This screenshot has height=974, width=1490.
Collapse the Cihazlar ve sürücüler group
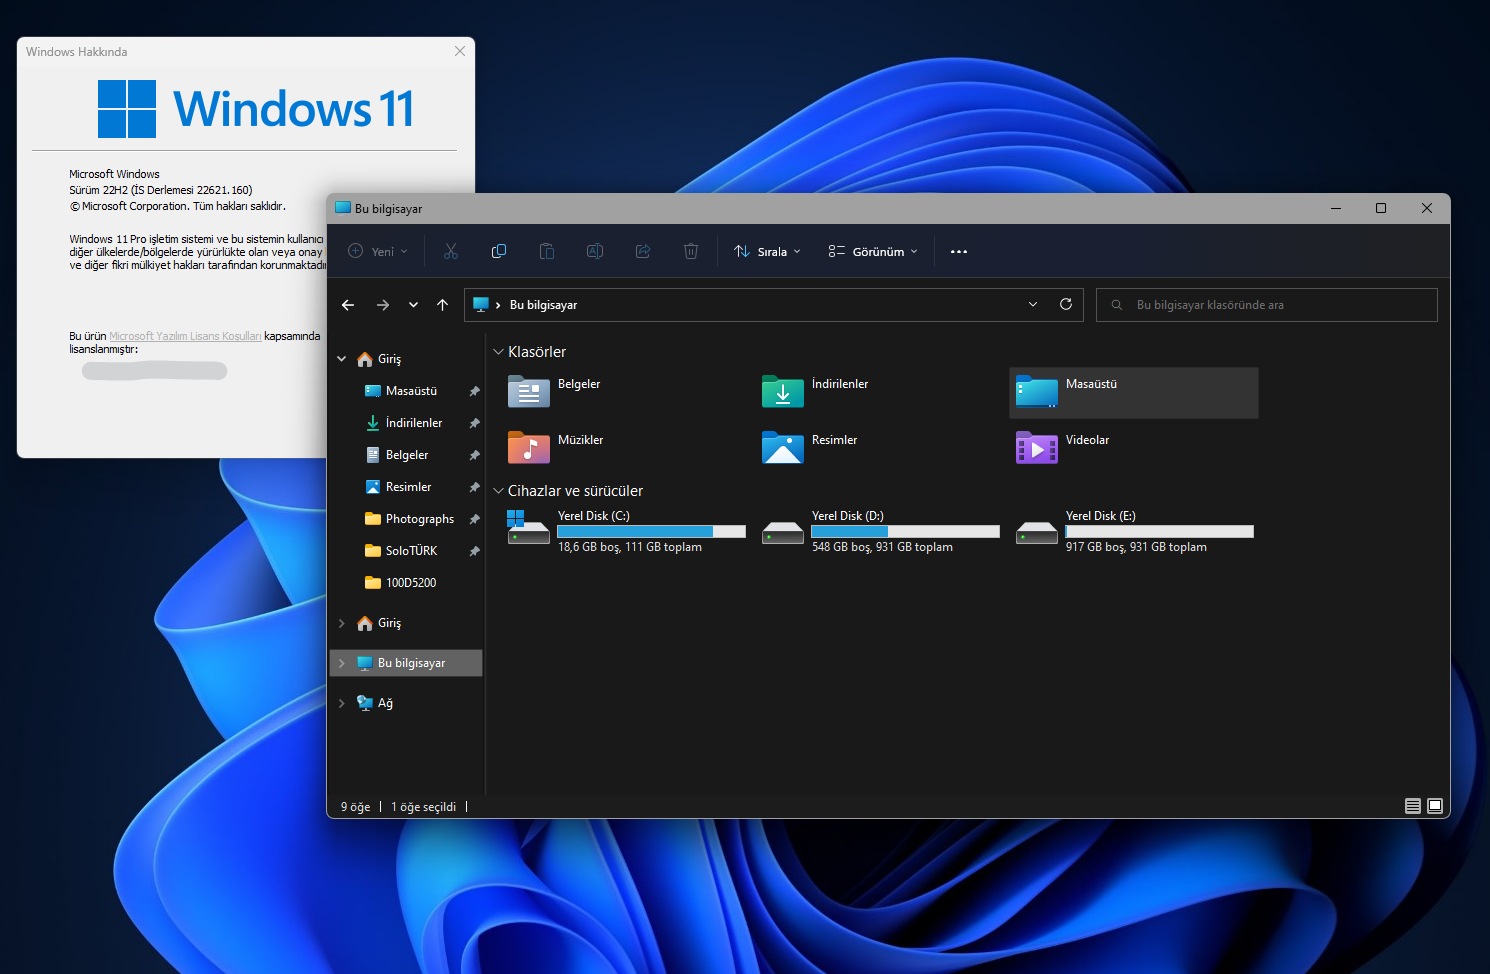click(x=498, y=491)
